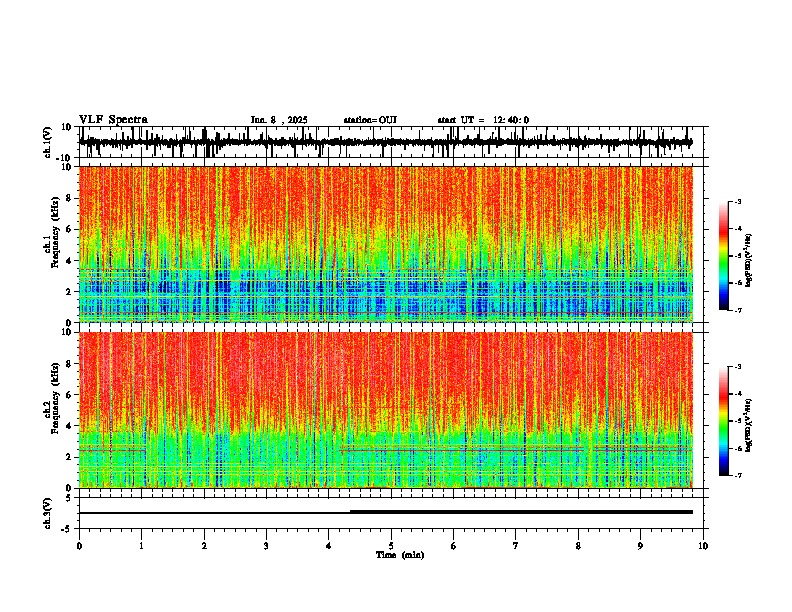This screenshot has width=792, height=612.
Task: Click the ch.2 color scale log(PSD) unit label
Action: pos(749,425)
